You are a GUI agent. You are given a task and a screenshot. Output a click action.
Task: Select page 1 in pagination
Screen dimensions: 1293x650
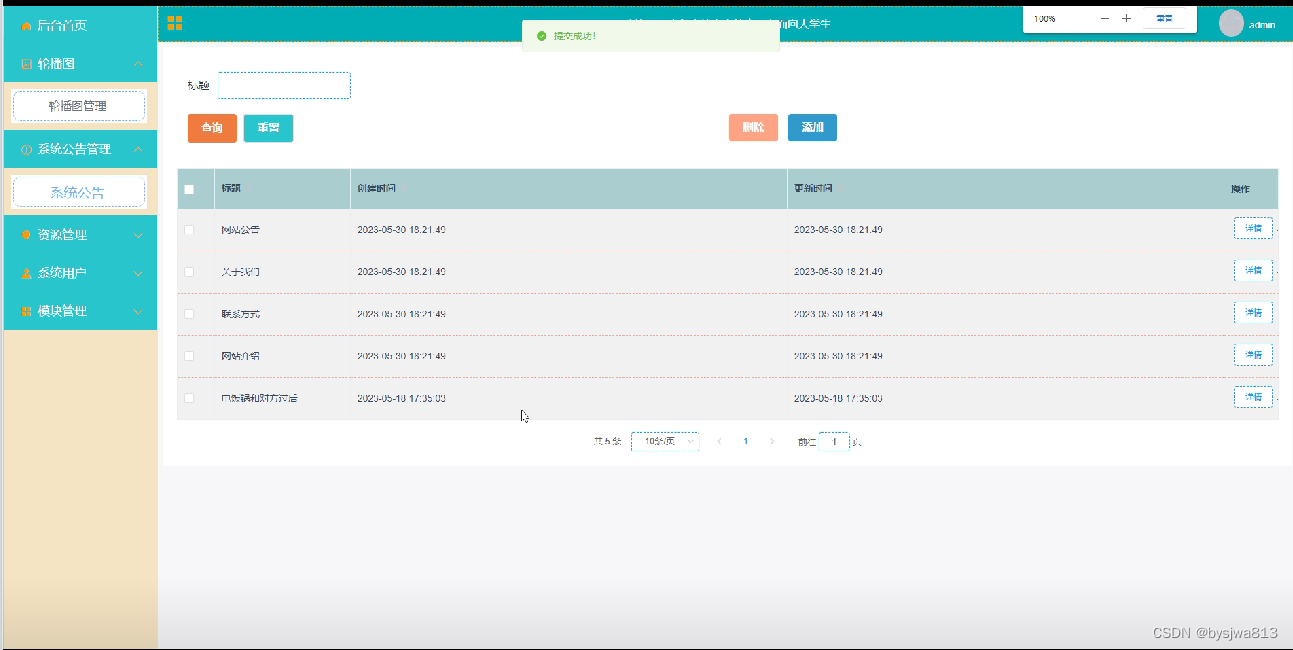(x=745, y=441)
